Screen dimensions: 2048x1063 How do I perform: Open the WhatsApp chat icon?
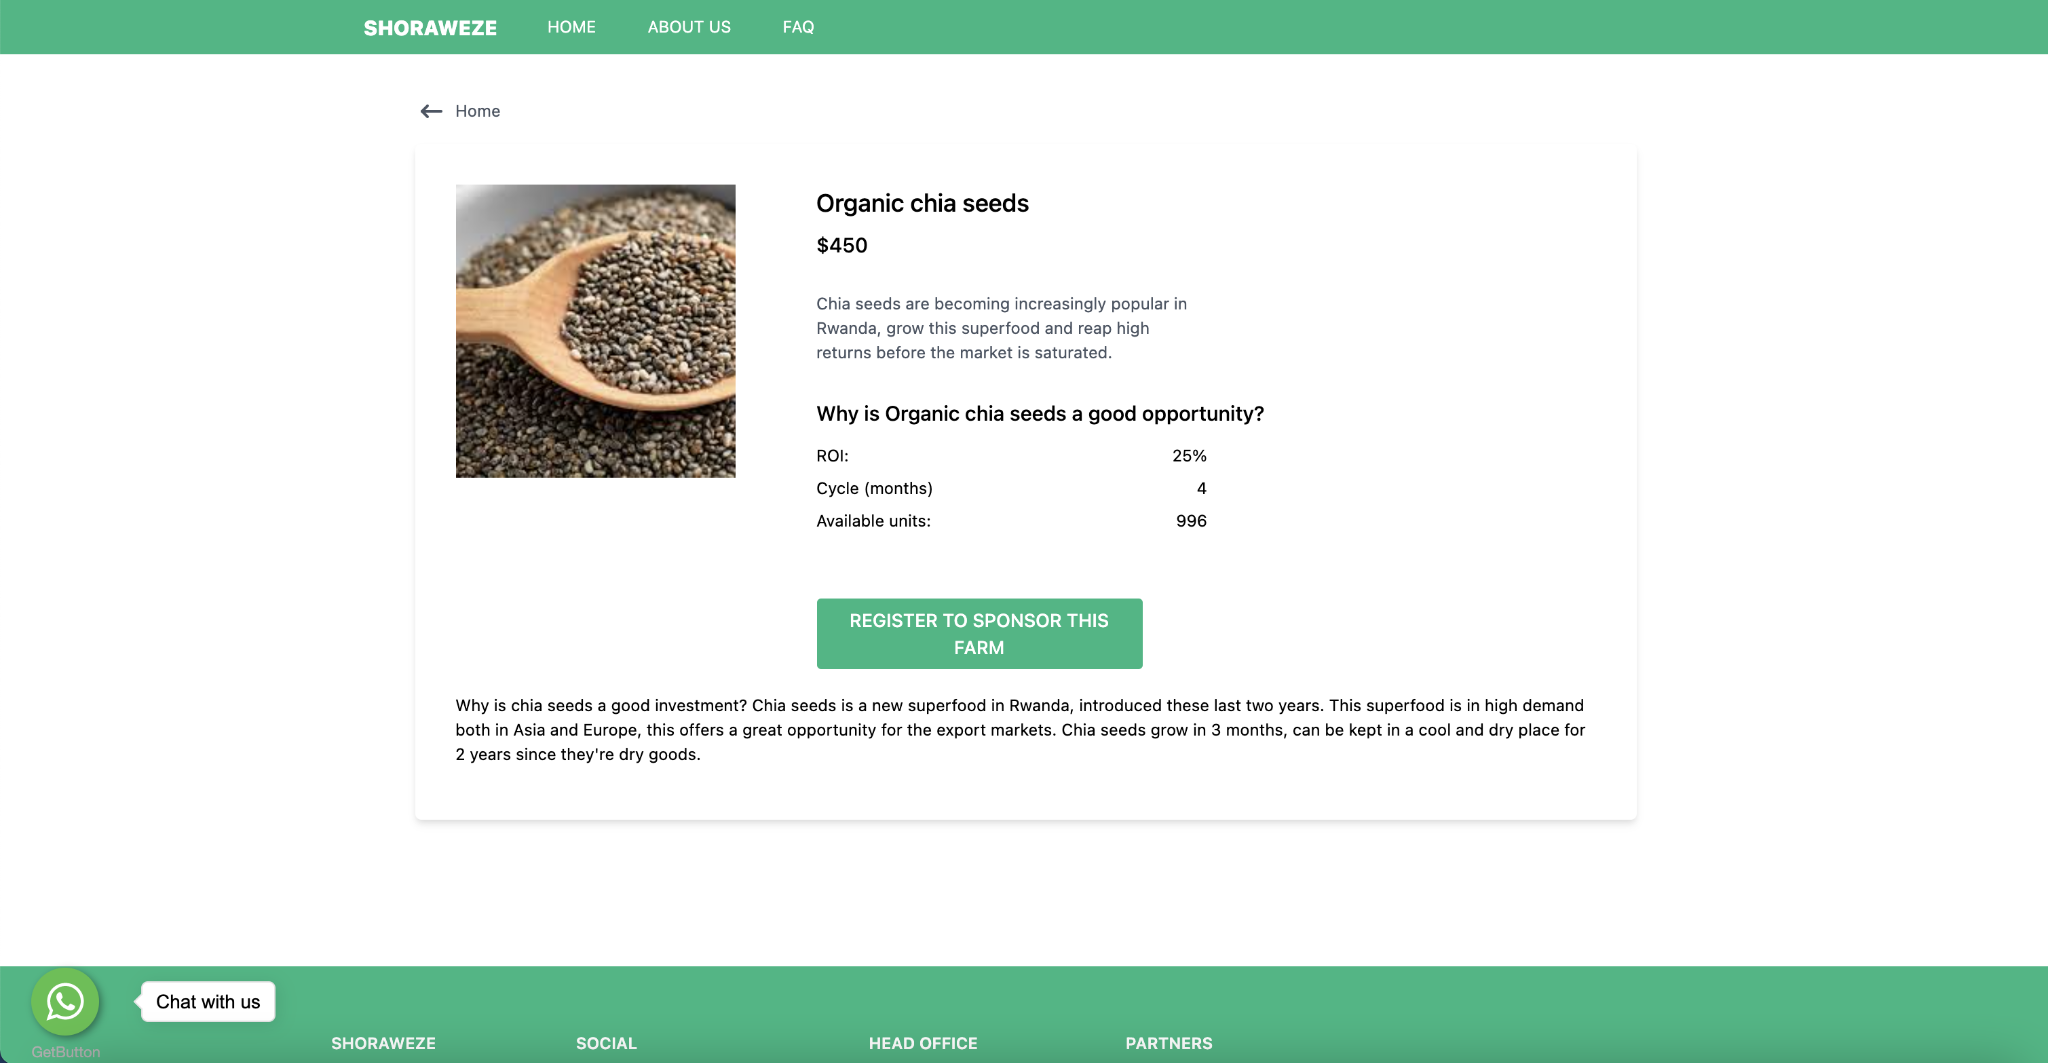(65, 1001)
